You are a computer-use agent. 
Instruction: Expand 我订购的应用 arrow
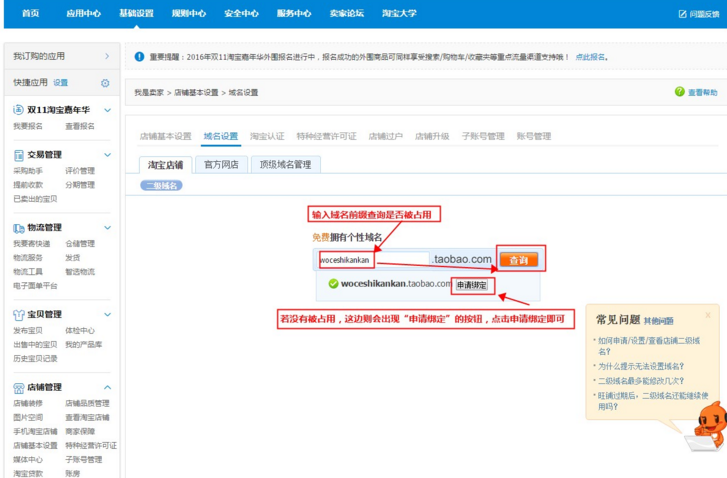click(107, 56)
